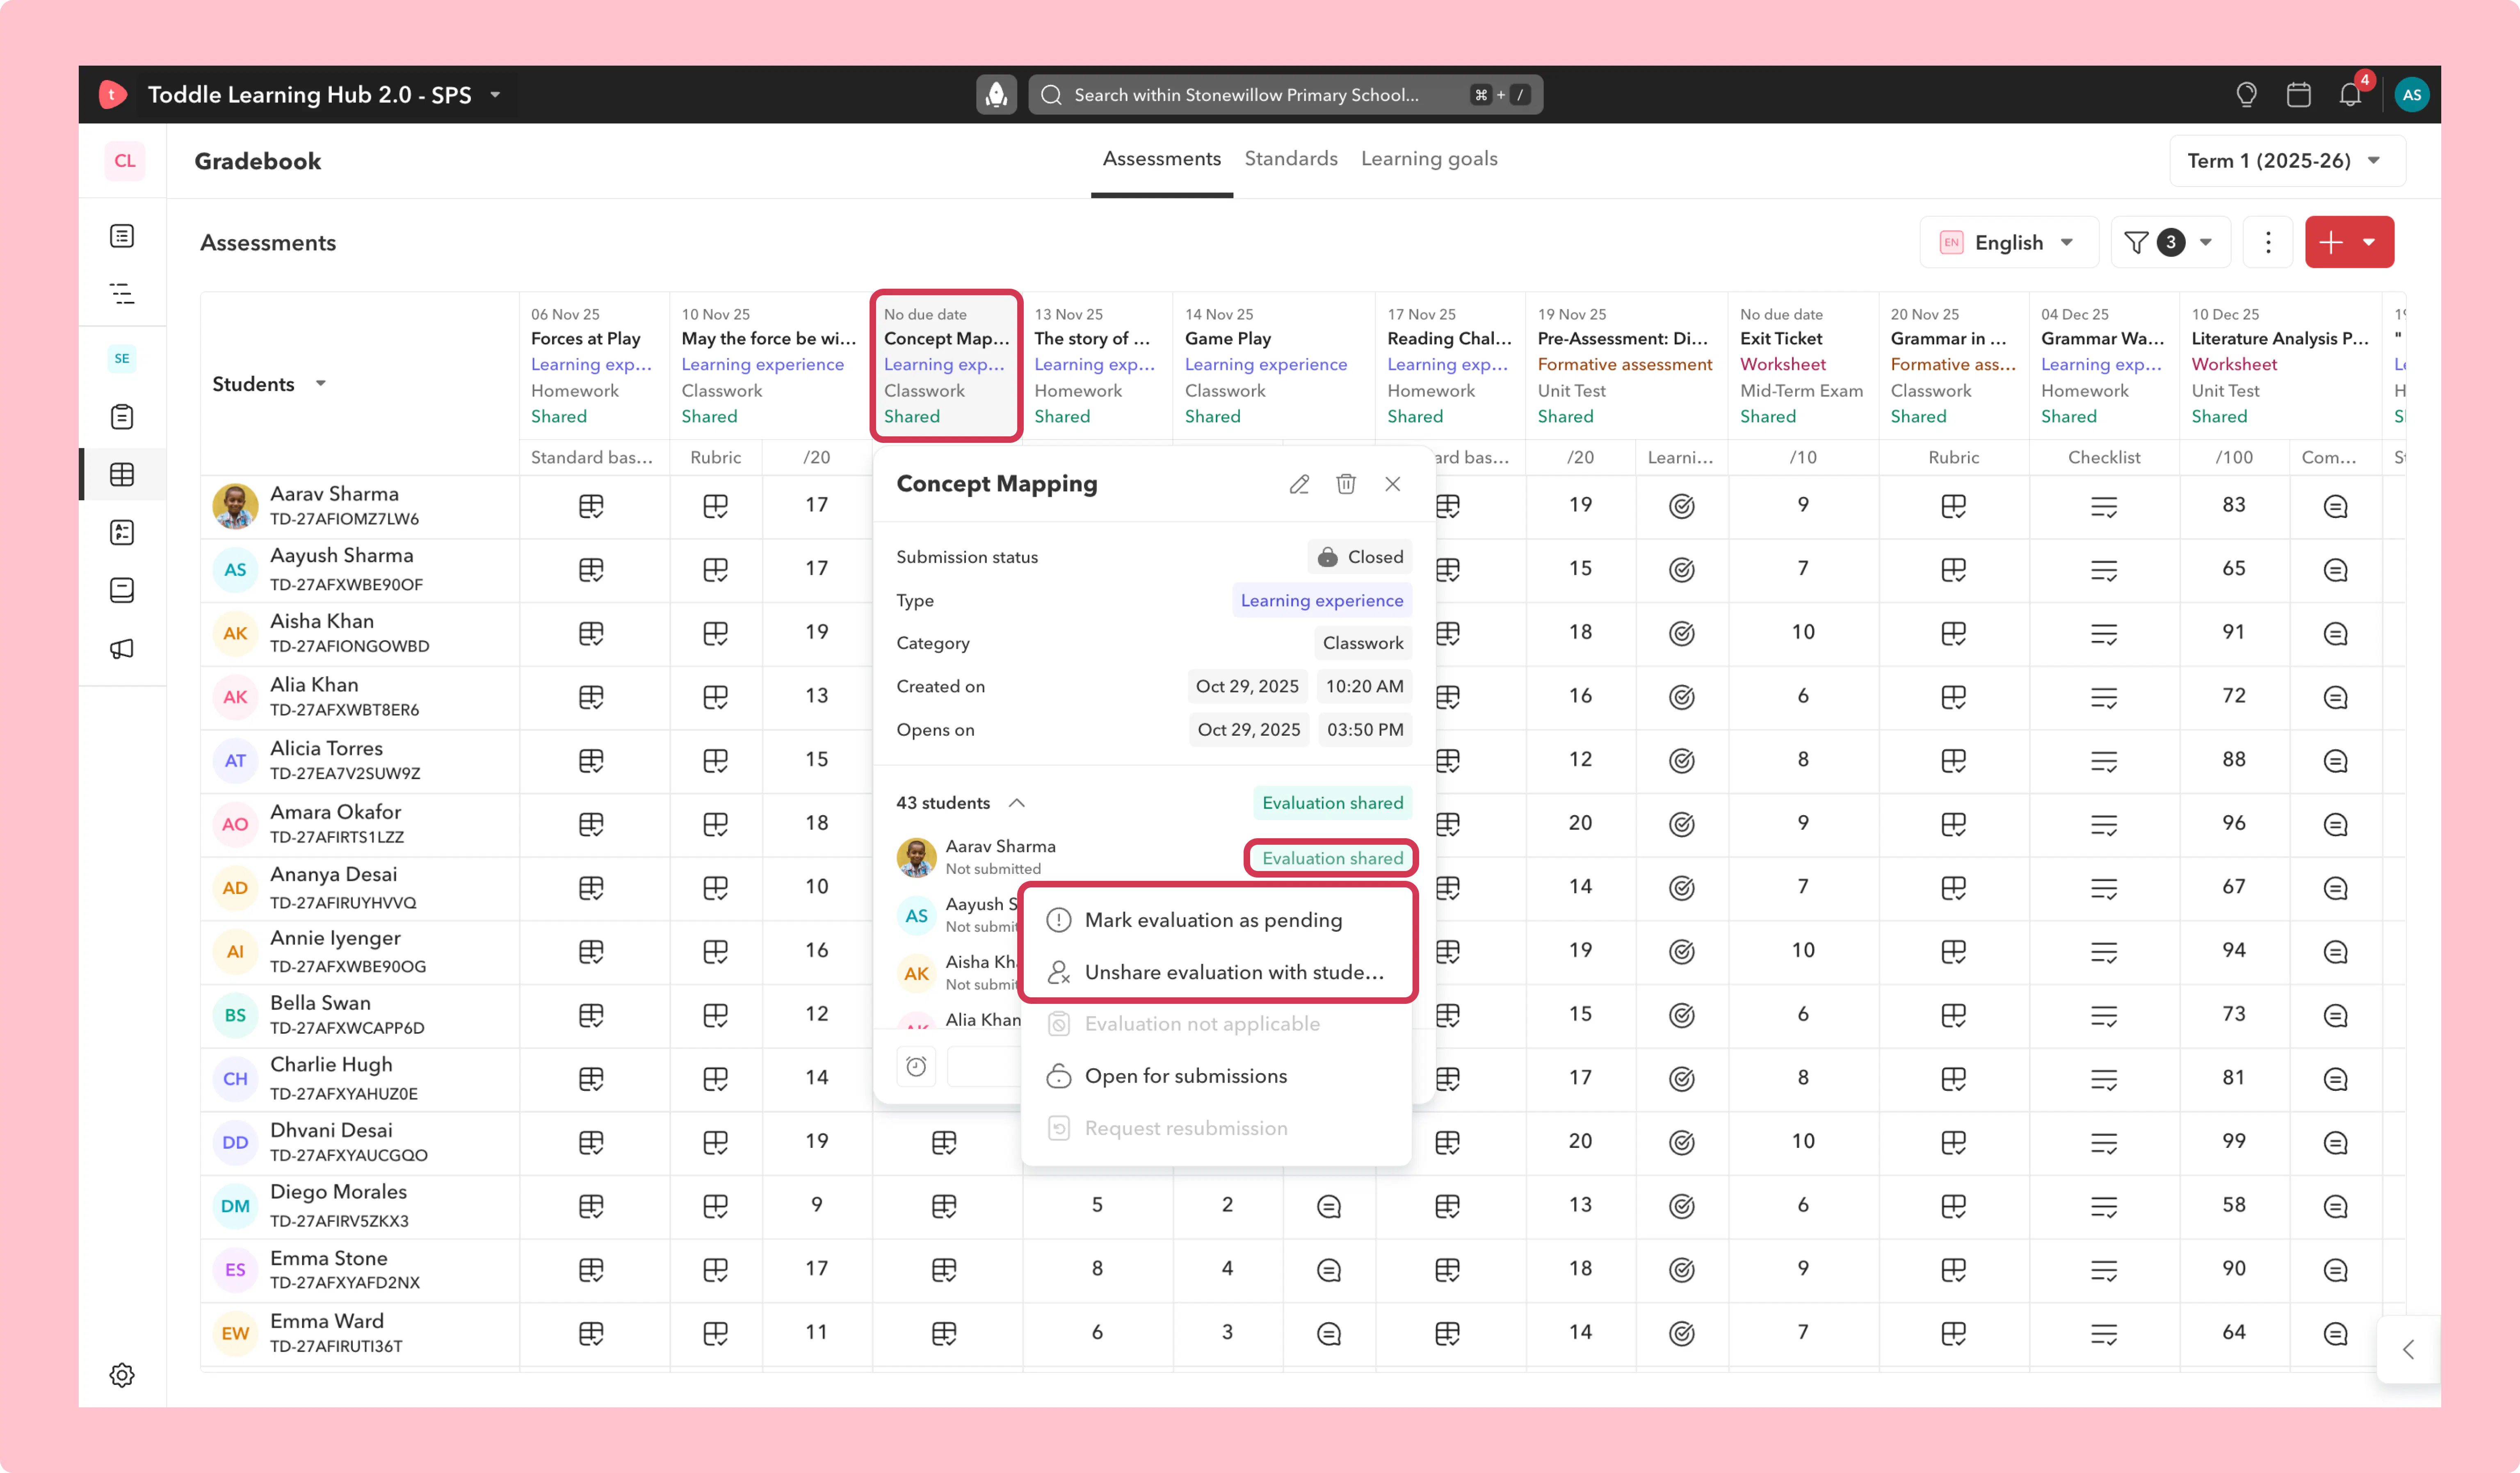This screenshot has height=1473, width=2520.
Task: Open the calendar icon in the header
Action: coord(2298,95)
